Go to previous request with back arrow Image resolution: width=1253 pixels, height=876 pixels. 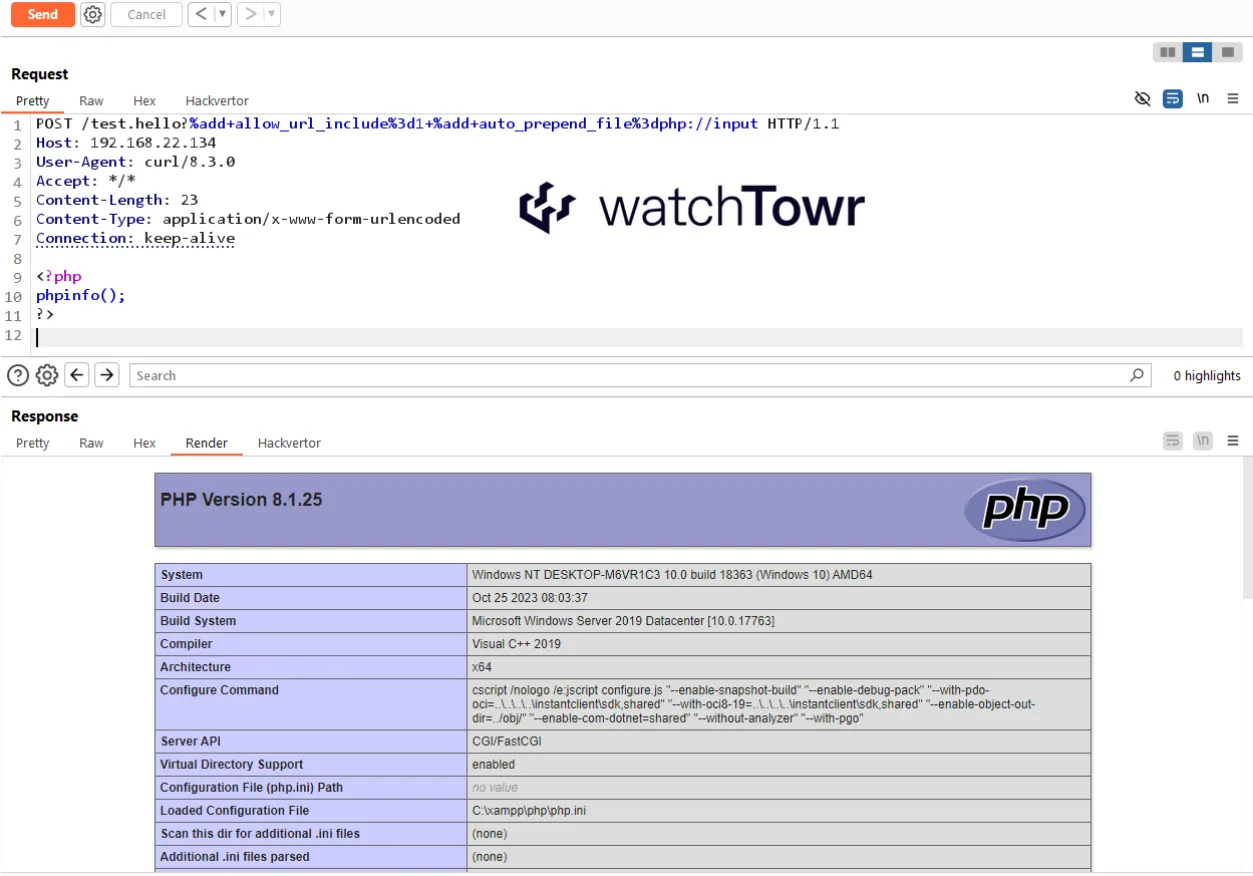[201, 14]
